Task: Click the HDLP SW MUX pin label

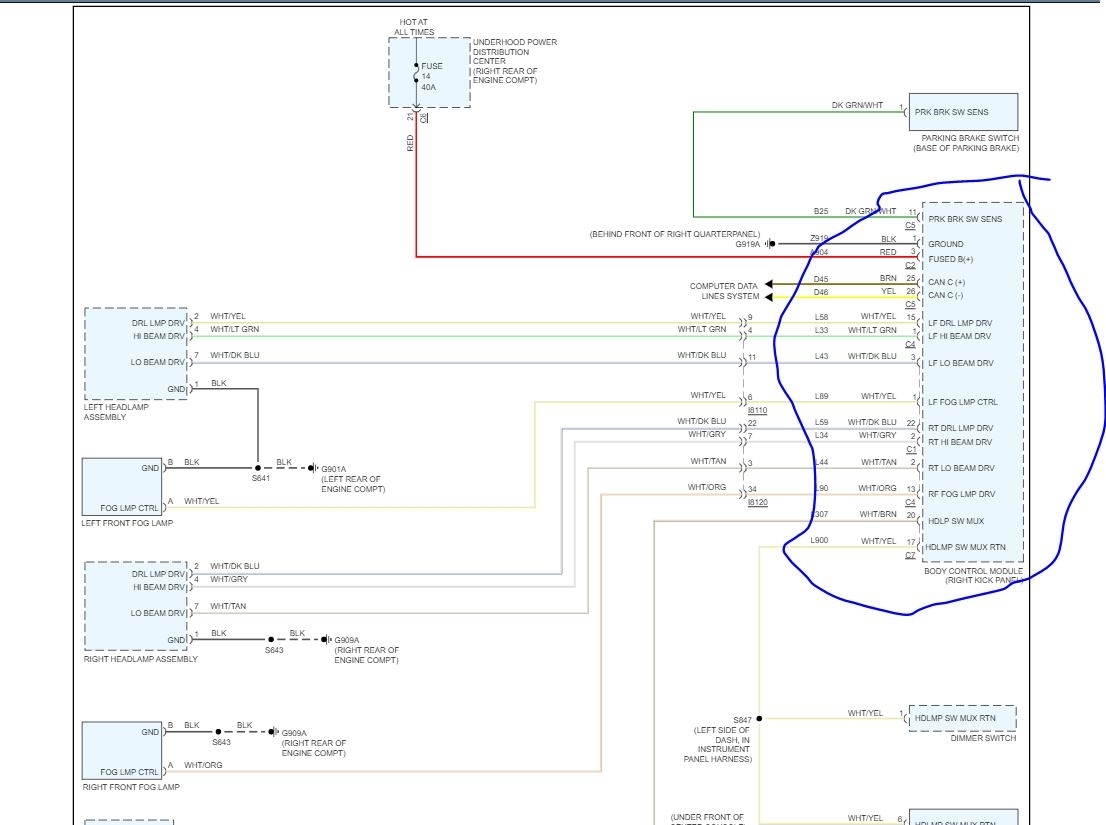Action: coord(956,520)
